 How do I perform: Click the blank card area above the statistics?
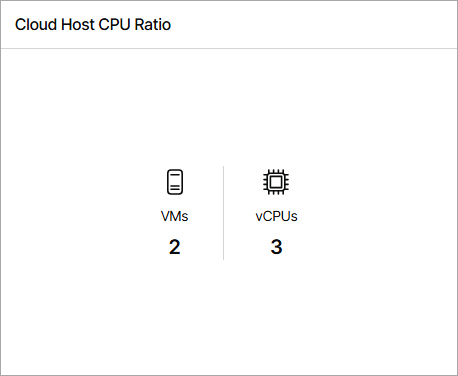[x=229, y=107]
